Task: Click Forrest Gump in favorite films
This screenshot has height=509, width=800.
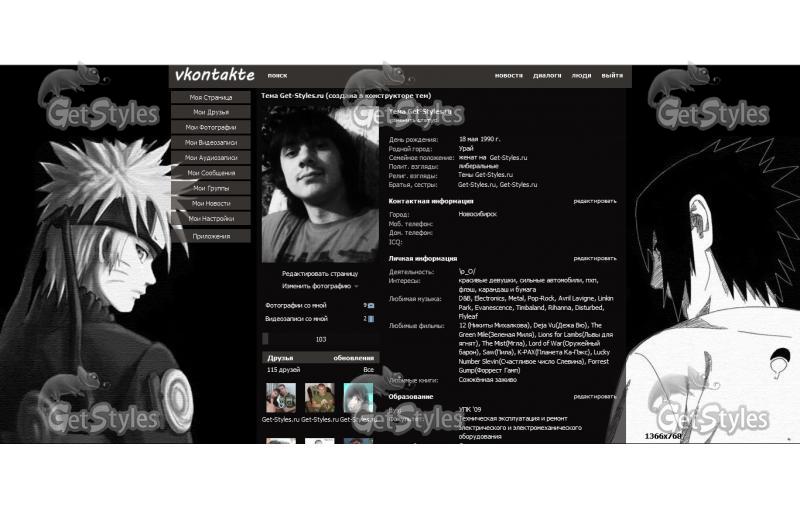Action: [596, 361]
